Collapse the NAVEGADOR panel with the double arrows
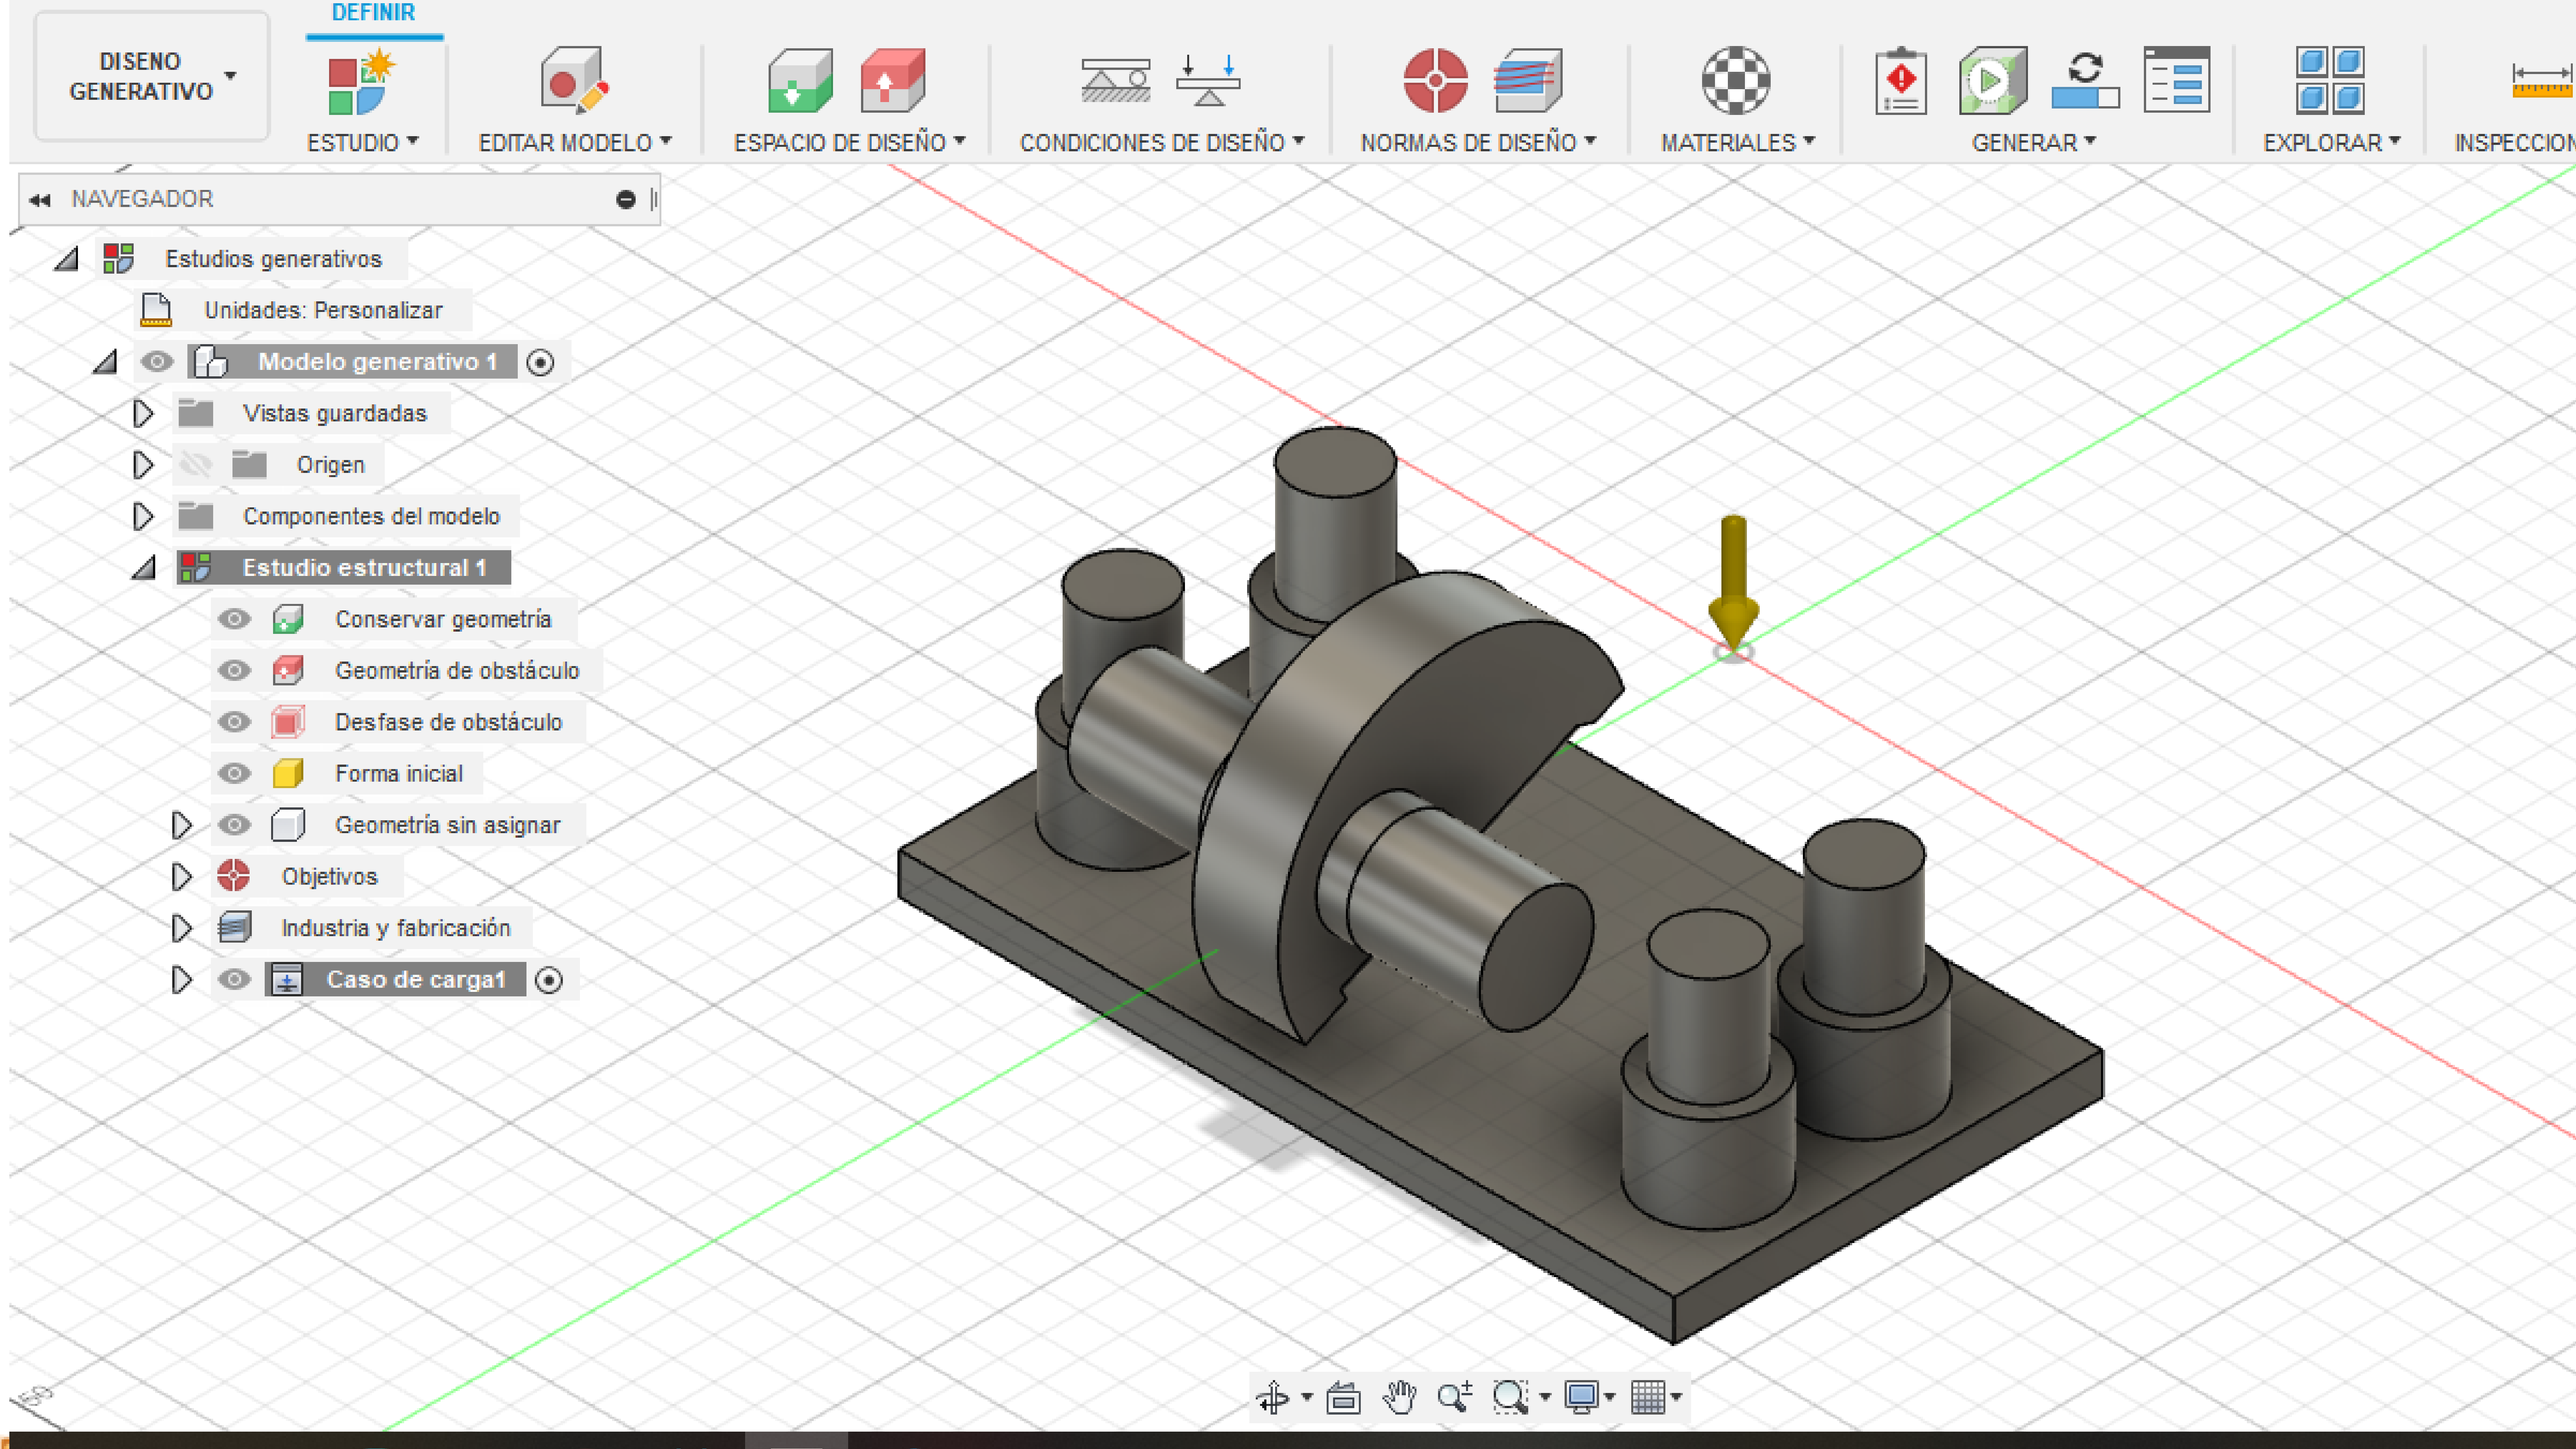This screenshot has width=2576, height=1449. pyautogui.click(x=40, y=199)
